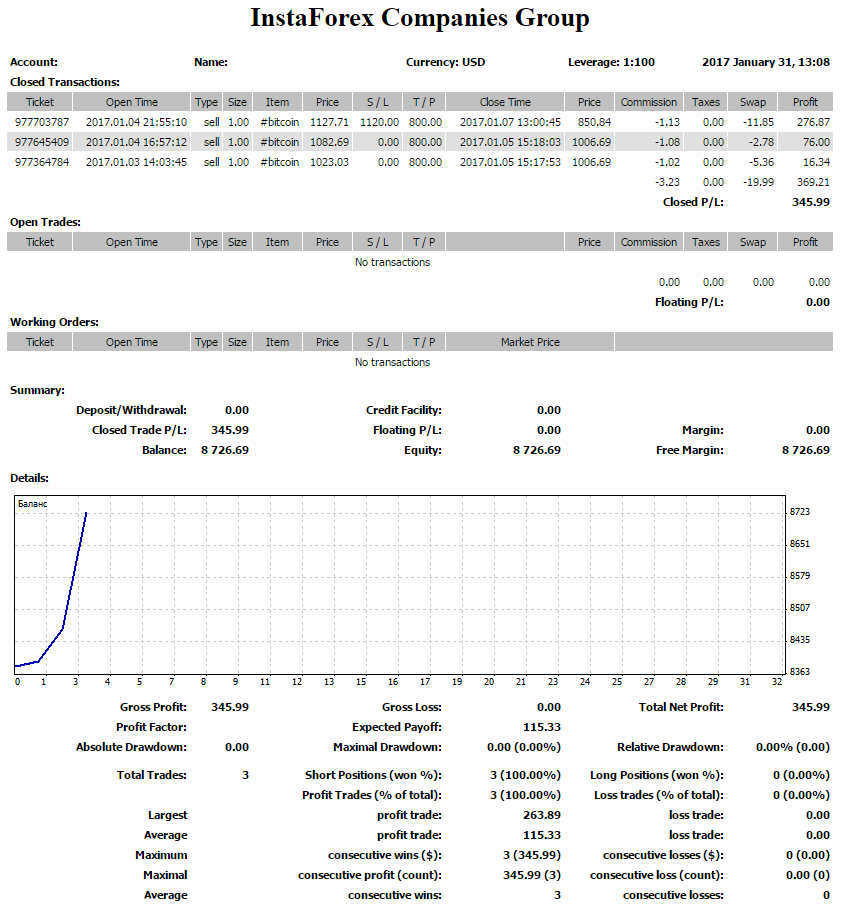842x913 pixels.
Task: Click the "Market Price" column header
Action: [530, 342]
